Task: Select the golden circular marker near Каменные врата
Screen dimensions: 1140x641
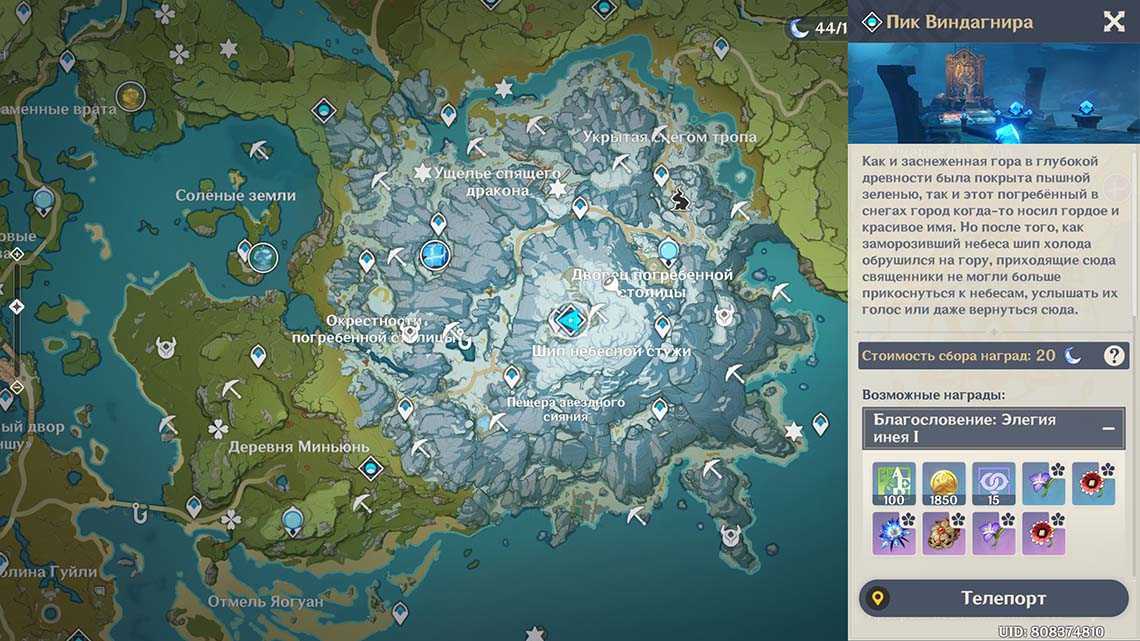Action: point(130,96)
